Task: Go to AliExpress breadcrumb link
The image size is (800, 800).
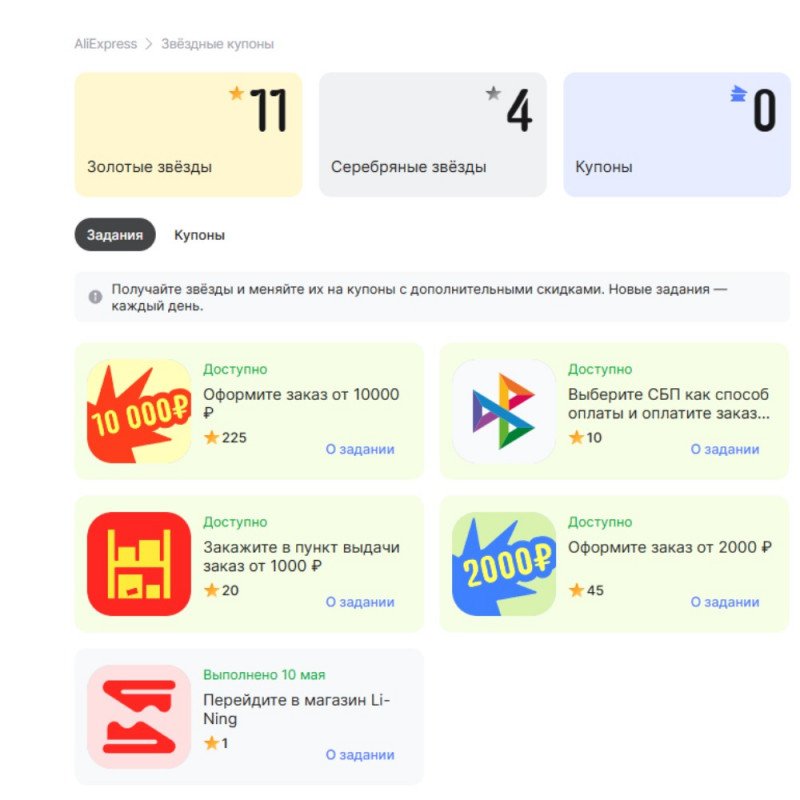Action: [x=106, y=44]
